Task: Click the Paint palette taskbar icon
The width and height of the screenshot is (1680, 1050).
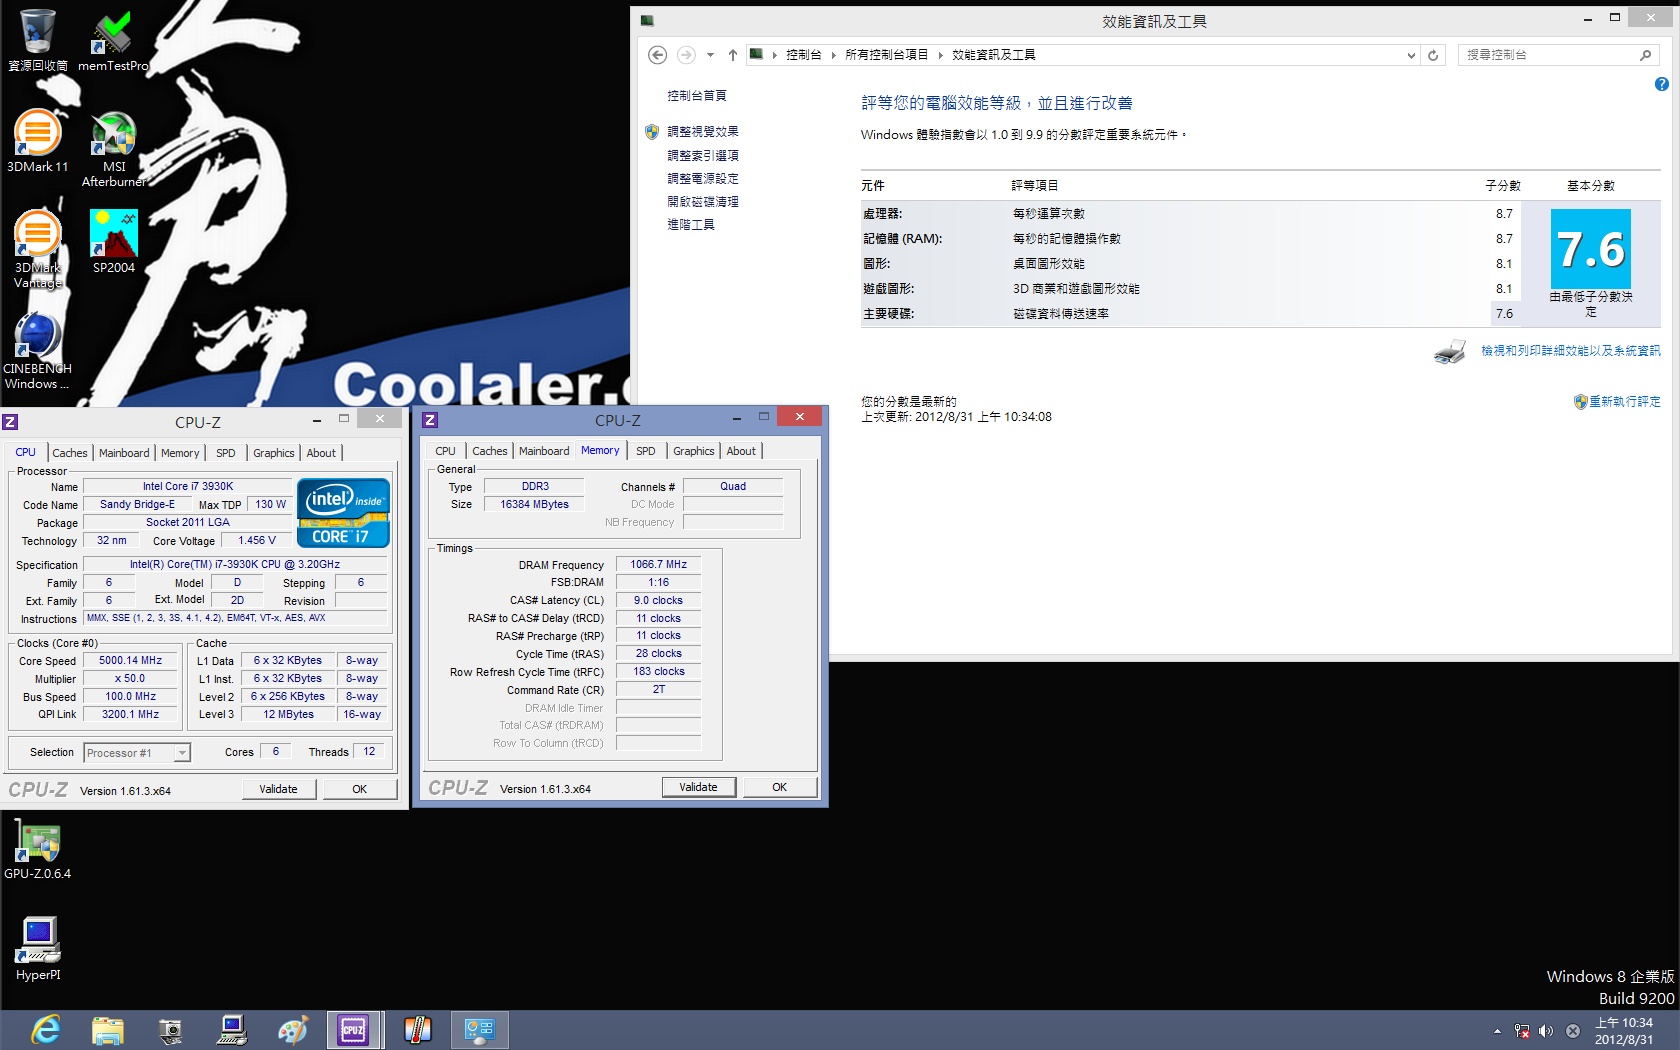Action: (293, 1030)
